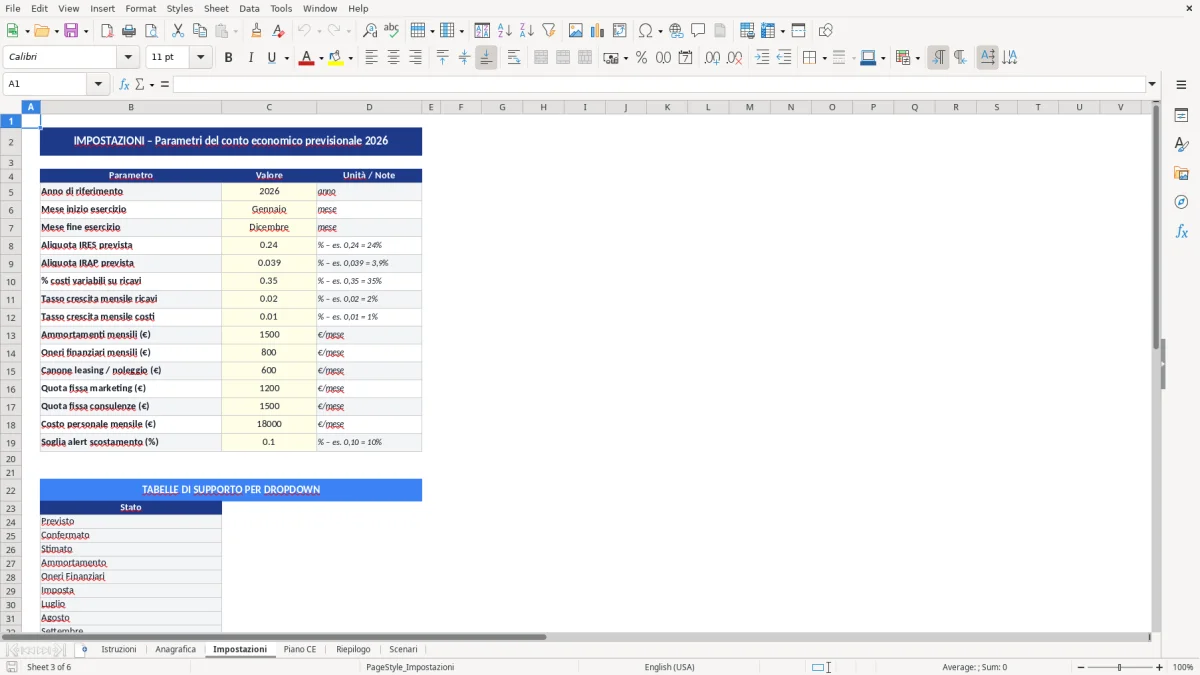Screen dimensions: 1200x675
Task: Toggle italic formatting
Action: click(x=250, y=58)
